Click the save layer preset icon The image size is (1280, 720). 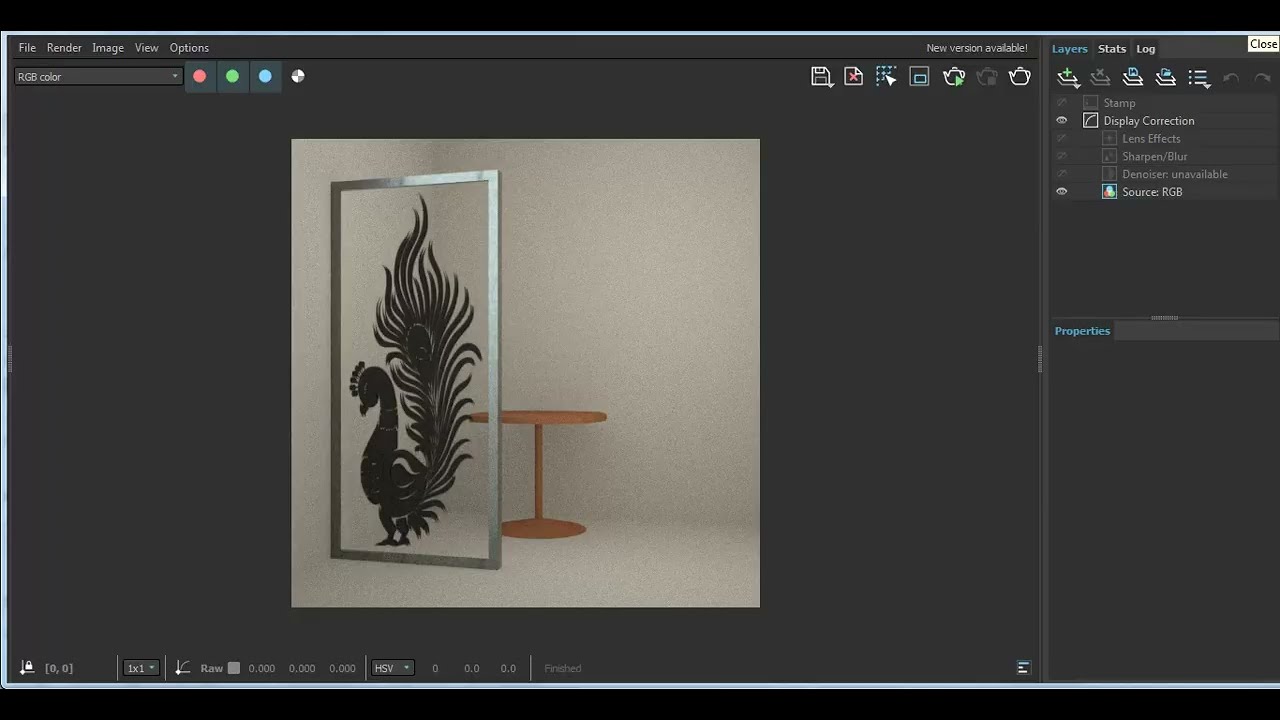1133,77
